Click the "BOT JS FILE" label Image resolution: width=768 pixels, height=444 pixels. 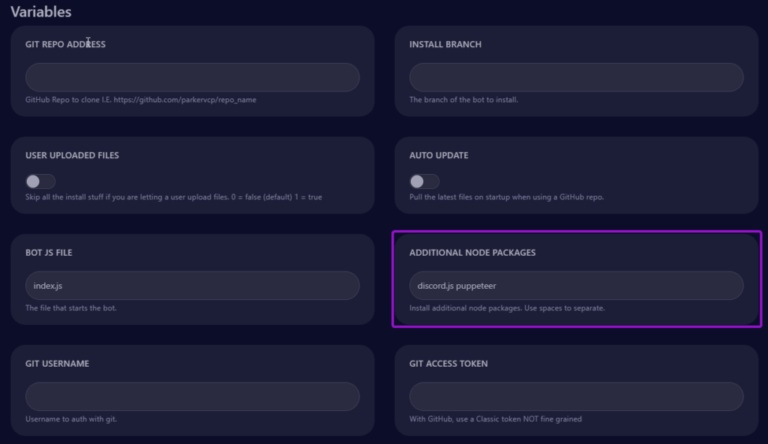pos(49,253)
